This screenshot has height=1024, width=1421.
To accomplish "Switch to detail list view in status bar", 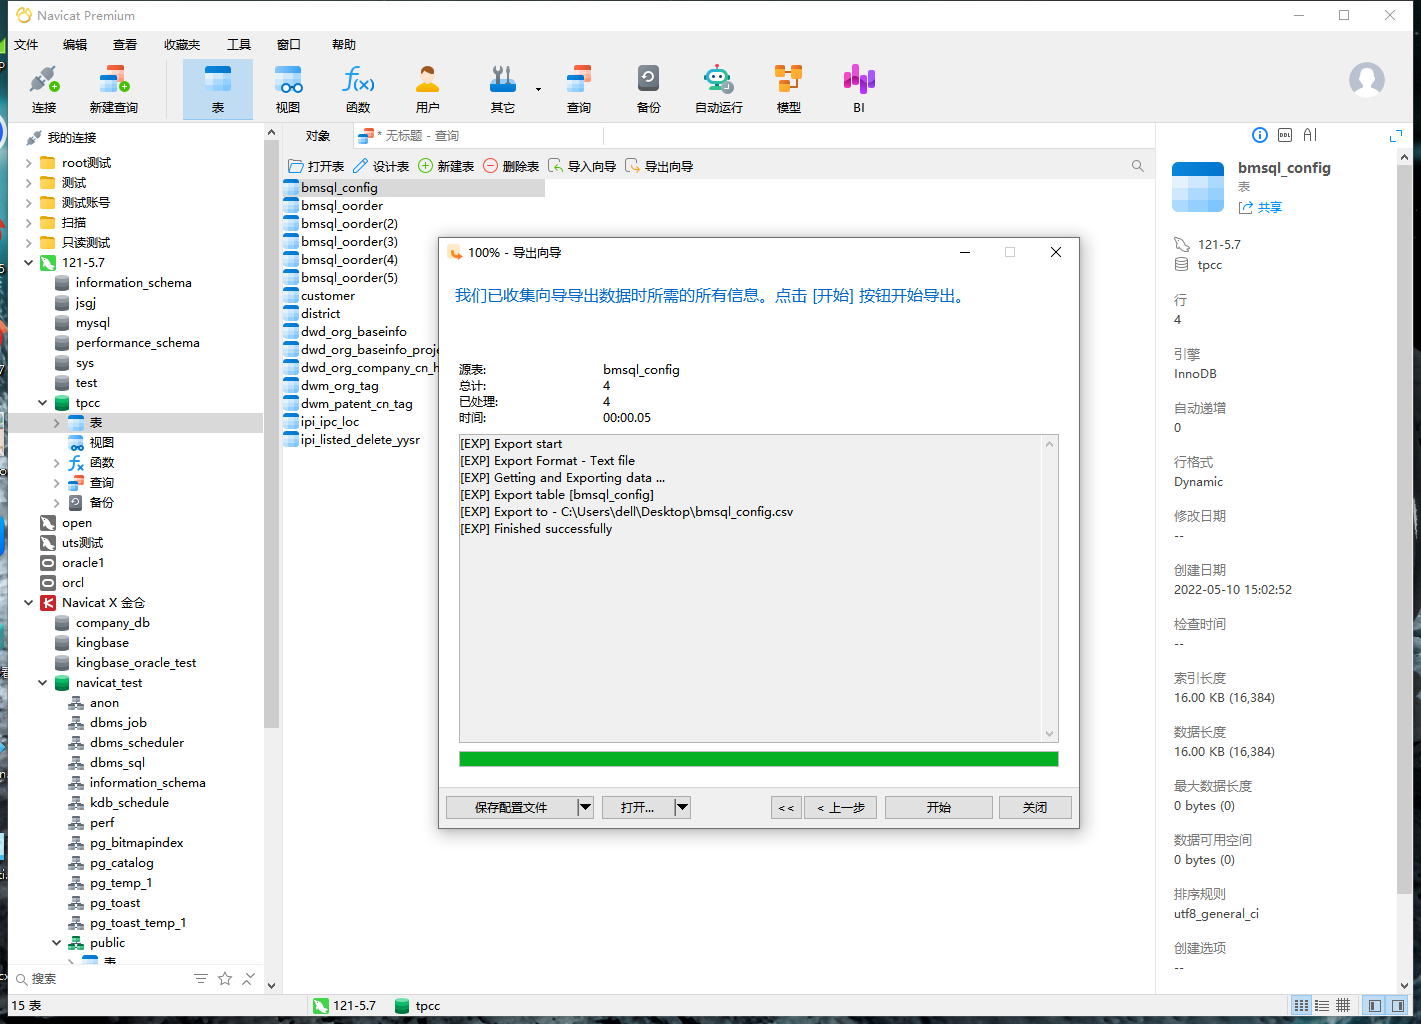I will coord(1322,1006).
